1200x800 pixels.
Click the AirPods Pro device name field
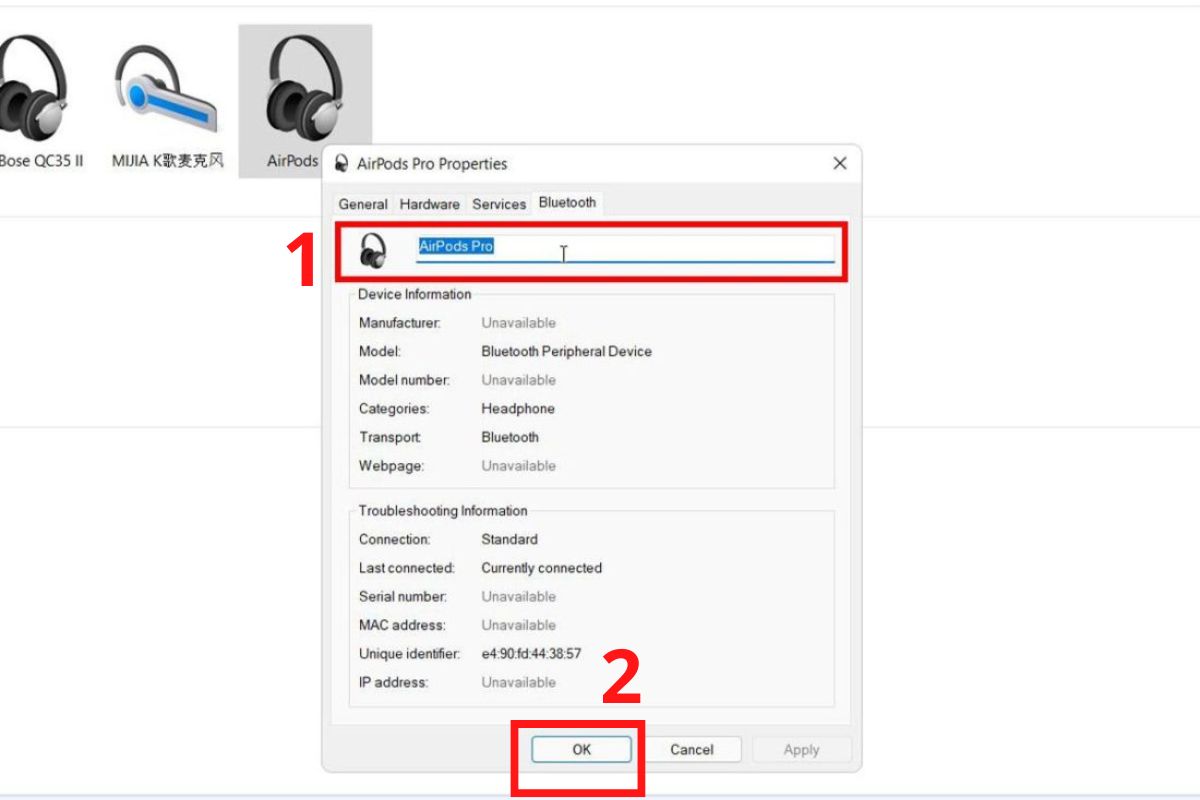point(625,248)
